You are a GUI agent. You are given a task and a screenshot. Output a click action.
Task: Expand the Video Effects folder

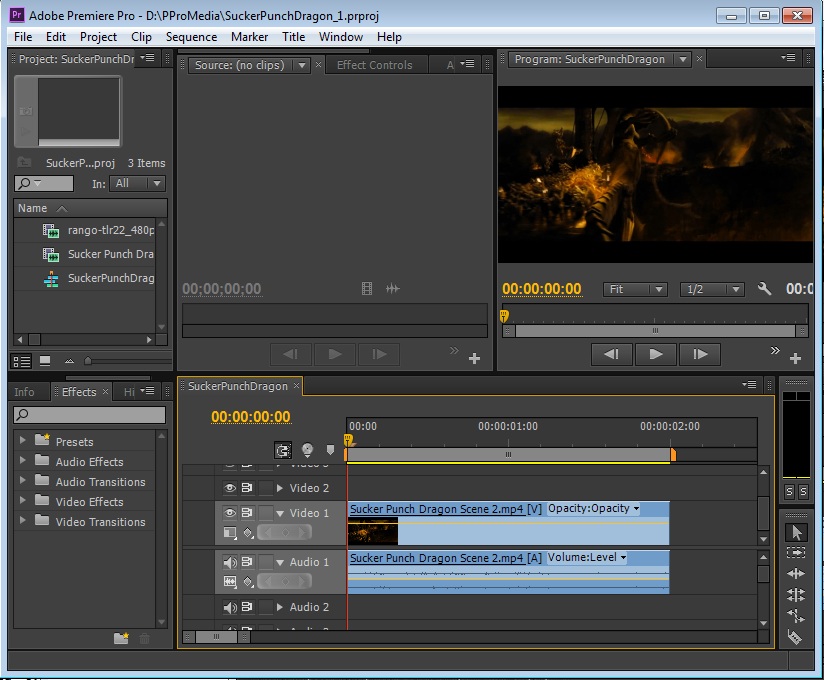coord(23,500)
